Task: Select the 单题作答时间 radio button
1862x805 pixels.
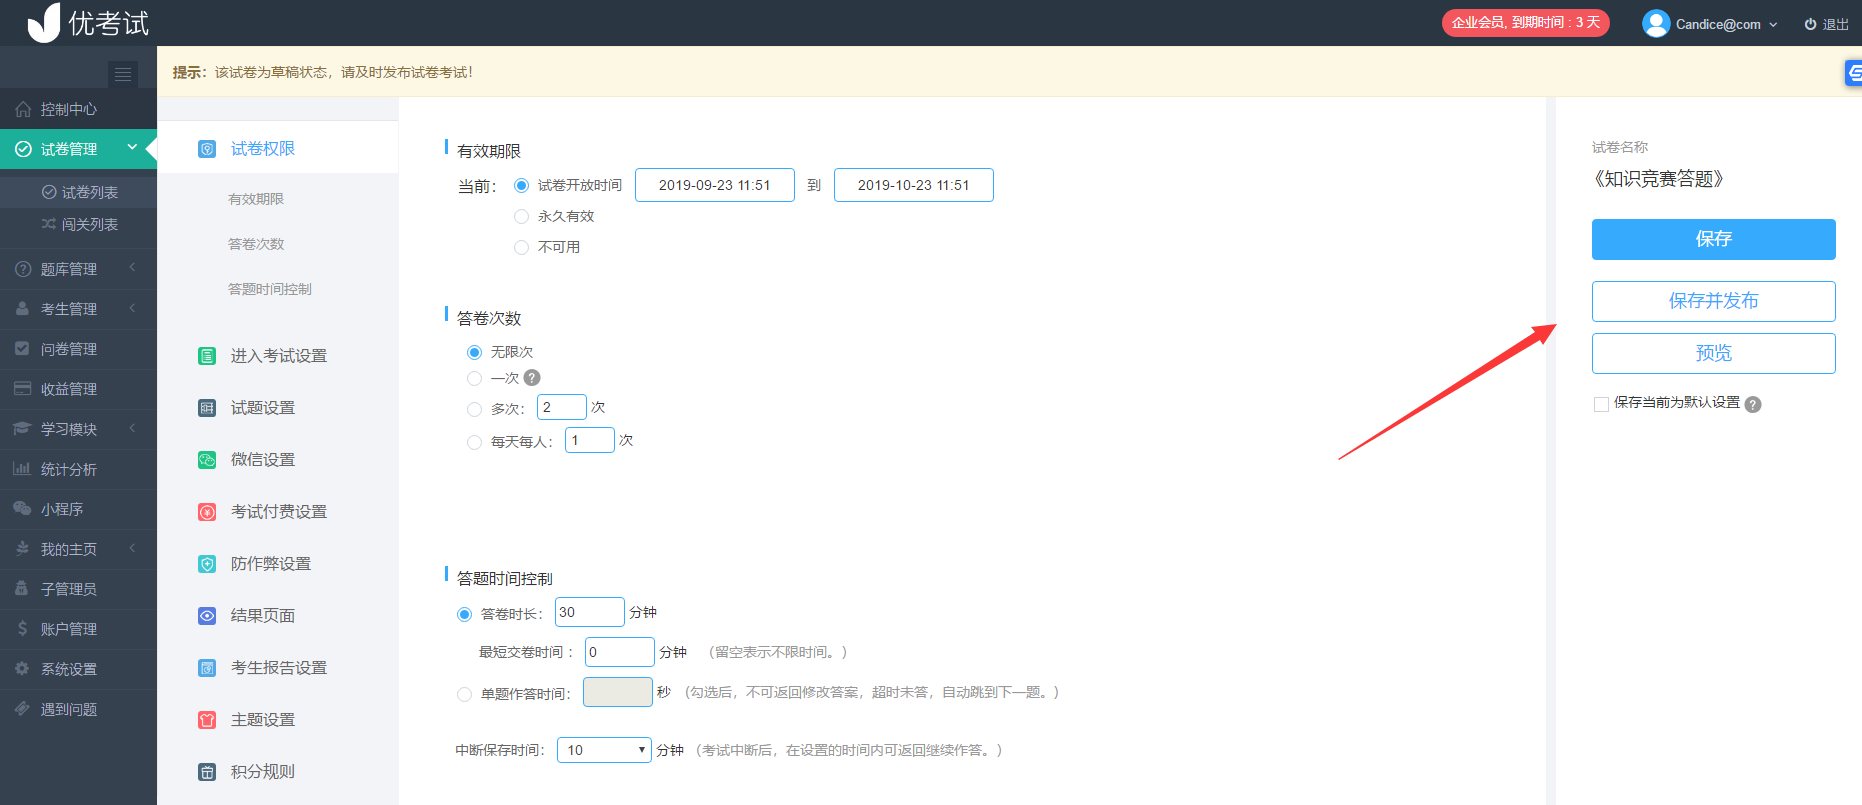Action: tap(464, 694)
